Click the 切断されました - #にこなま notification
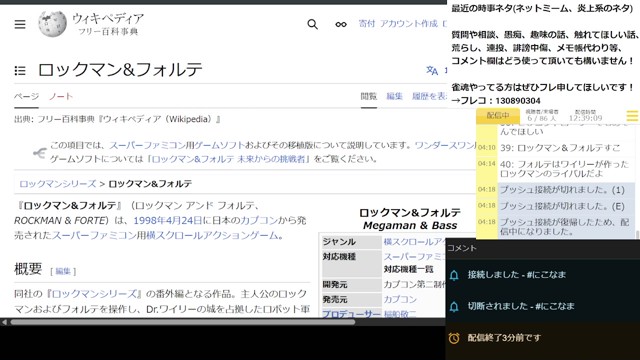Image resolution: width=640 pixels, height=360 pixels. pos(543,307)
